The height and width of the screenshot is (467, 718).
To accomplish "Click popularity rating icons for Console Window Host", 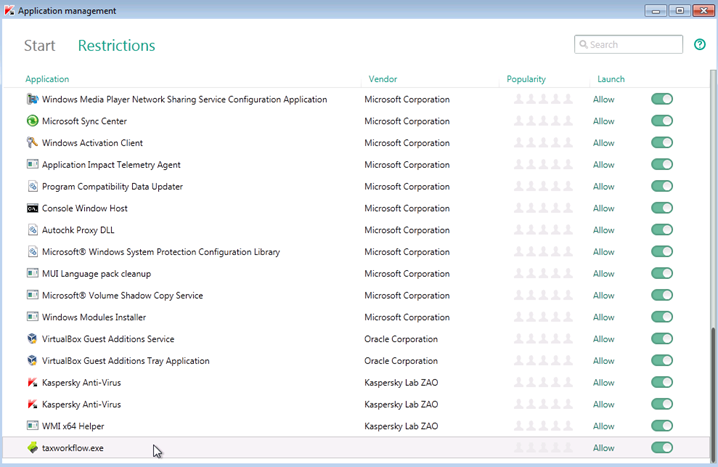I will tap(543, 208).
